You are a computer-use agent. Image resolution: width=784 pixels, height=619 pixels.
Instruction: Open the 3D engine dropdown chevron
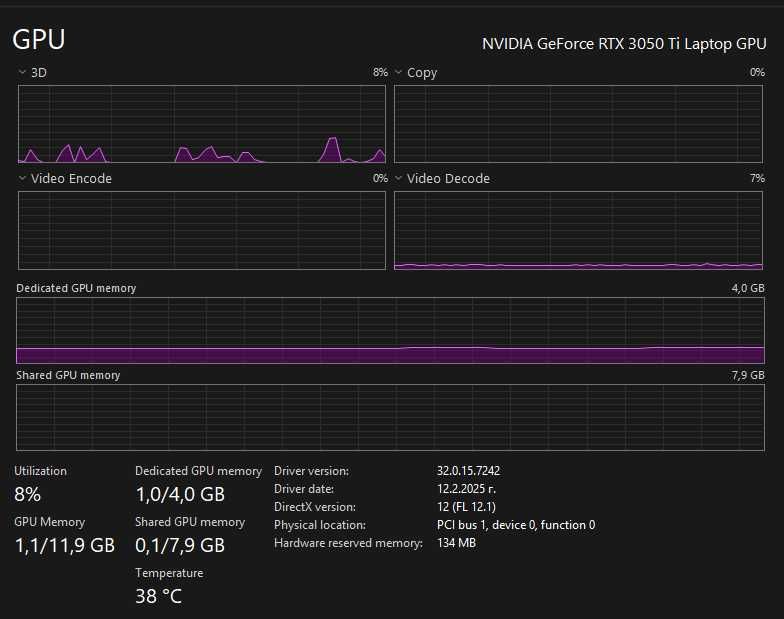tap(22, 72)
